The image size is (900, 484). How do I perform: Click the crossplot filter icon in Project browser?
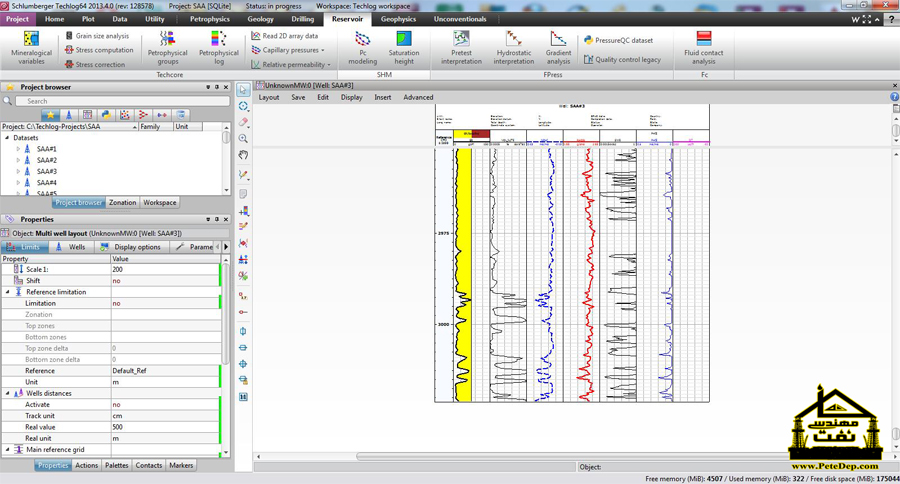(x=125, y=115)
